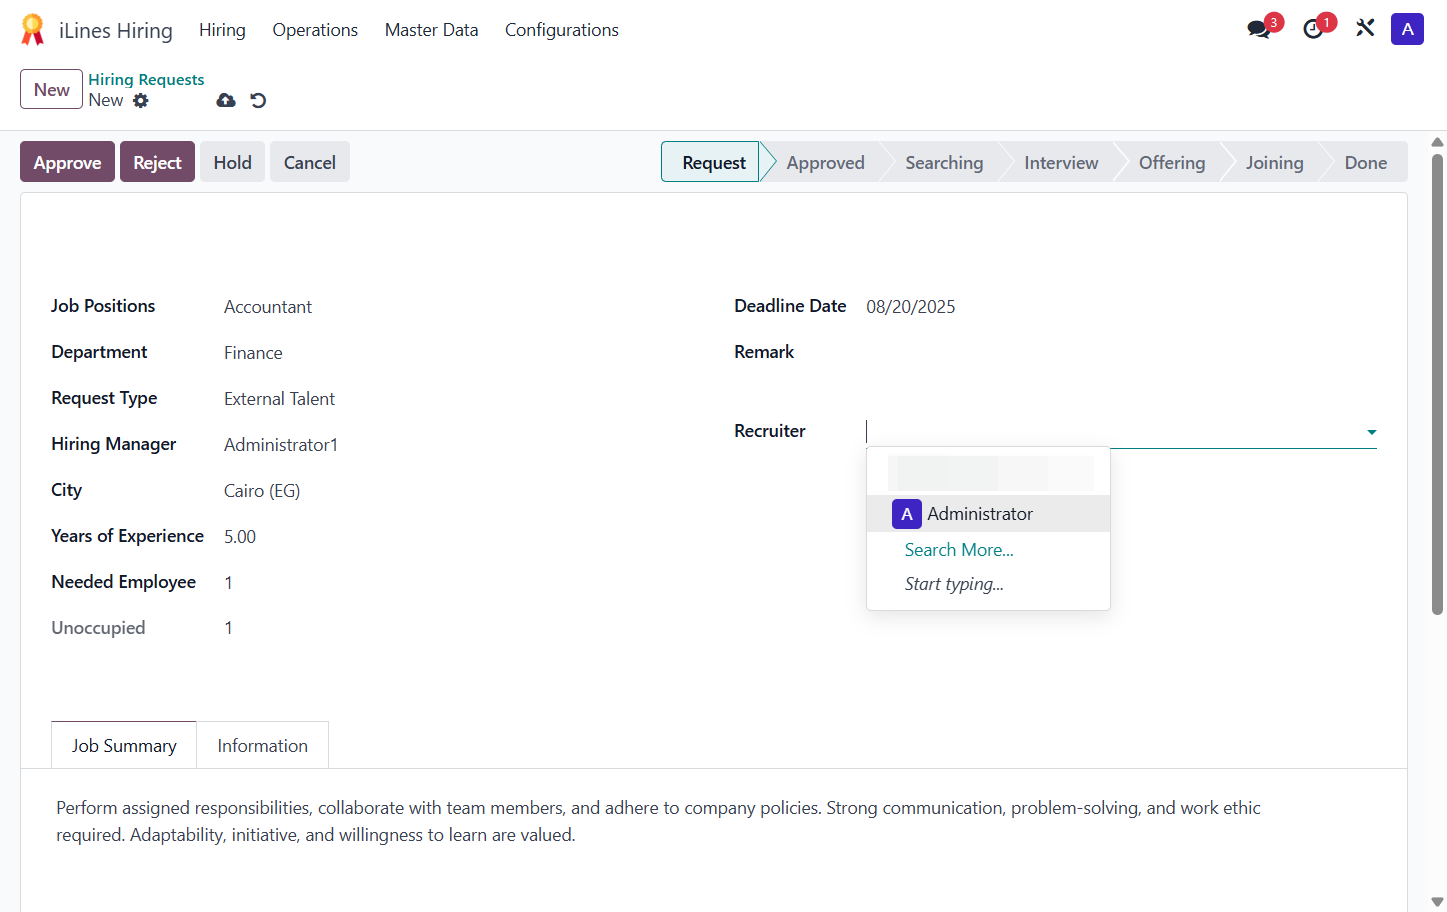Save the record with the cloud upload icon
The width and height of the screenshot is (1447, 912).
pyautogui.click(x=226, y=100)
